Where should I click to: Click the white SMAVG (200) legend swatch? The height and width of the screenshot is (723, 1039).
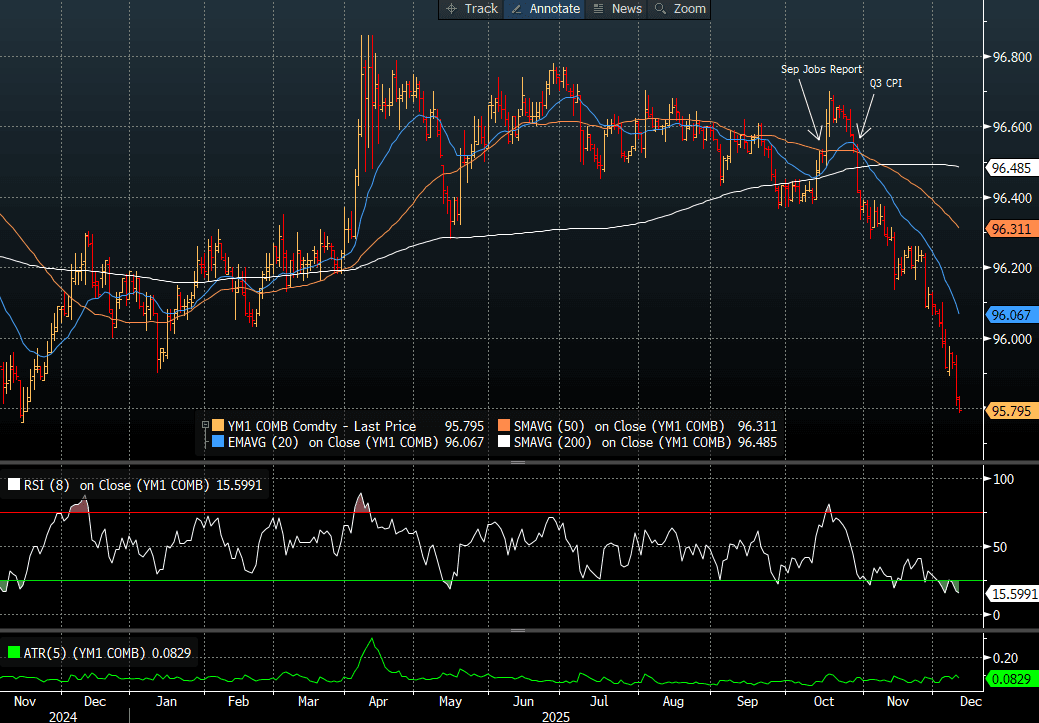pyautogui.click(x=503, y=442)
